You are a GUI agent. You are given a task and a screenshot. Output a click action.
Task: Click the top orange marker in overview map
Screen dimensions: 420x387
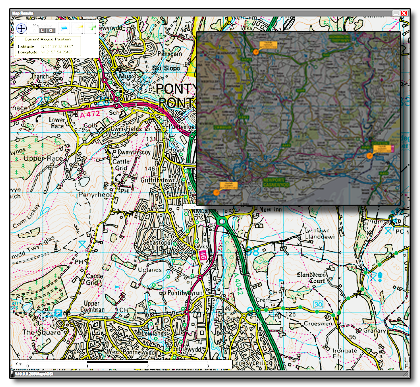tap(256, 52)
